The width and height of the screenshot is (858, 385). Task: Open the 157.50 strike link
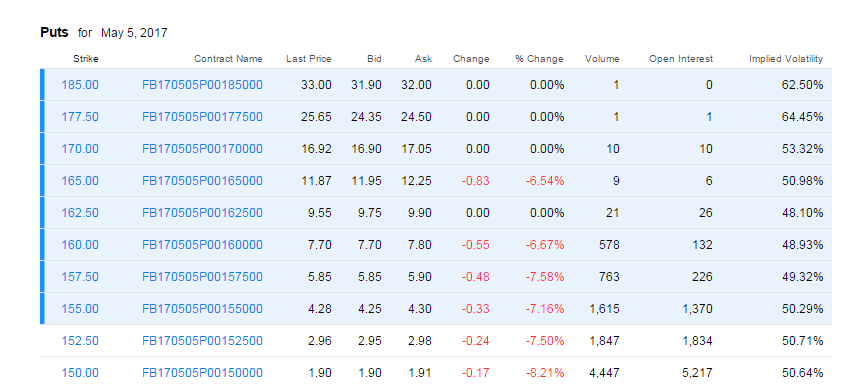80,277
